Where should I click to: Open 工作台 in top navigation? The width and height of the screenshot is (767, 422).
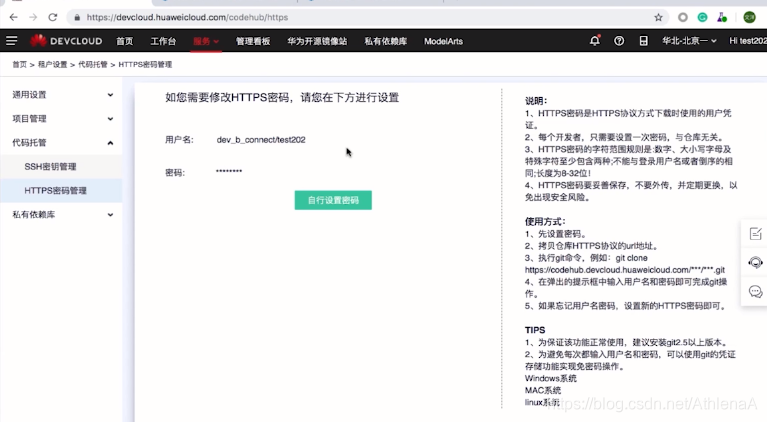tap(163, 41)
